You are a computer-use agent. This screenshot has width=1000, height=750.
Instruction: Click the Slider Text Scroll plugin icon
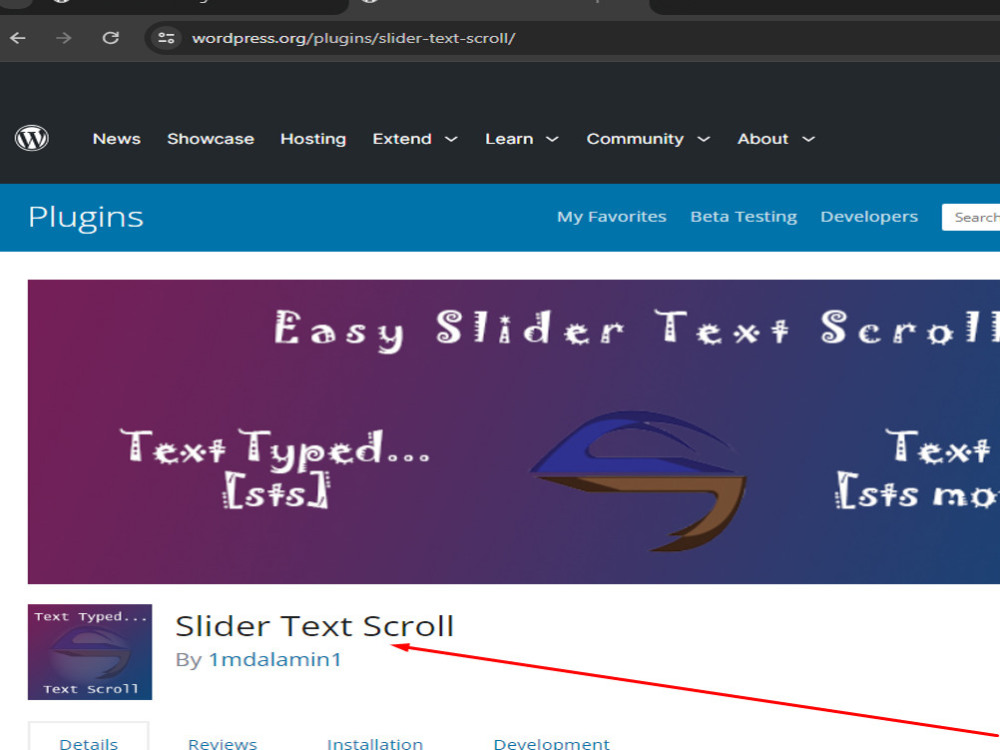pos(90,652)
